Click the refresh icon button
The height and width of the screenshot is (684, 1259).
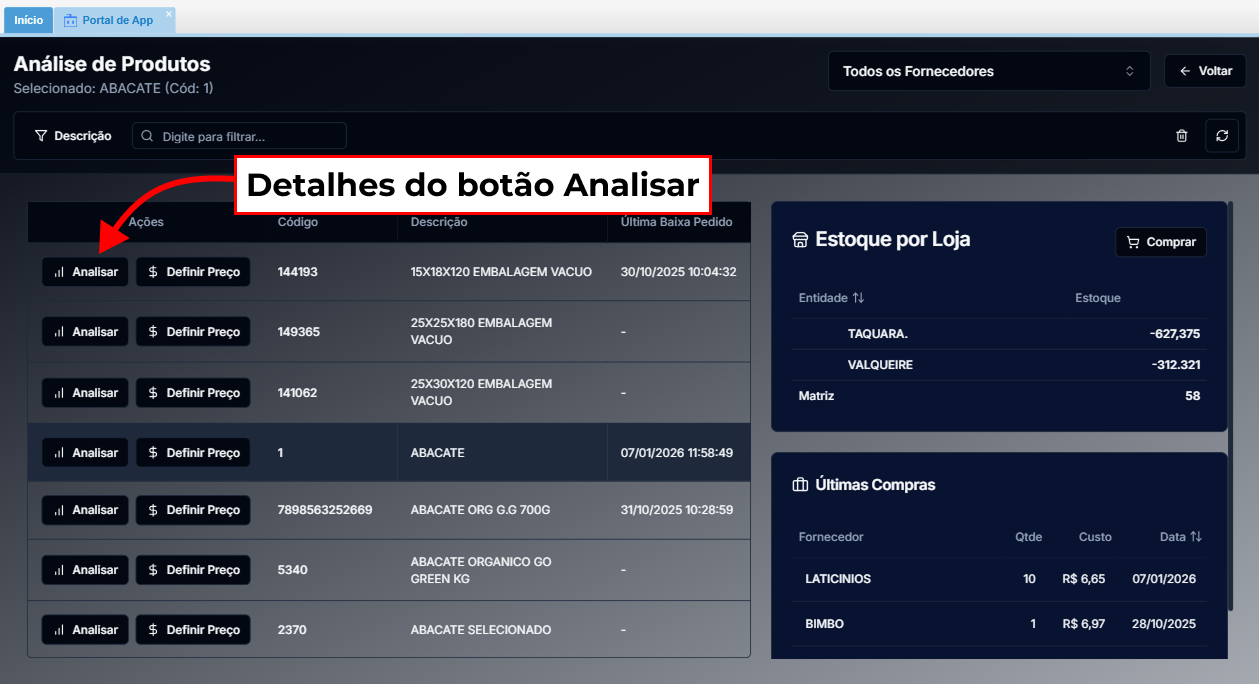tap(1221, 136)
